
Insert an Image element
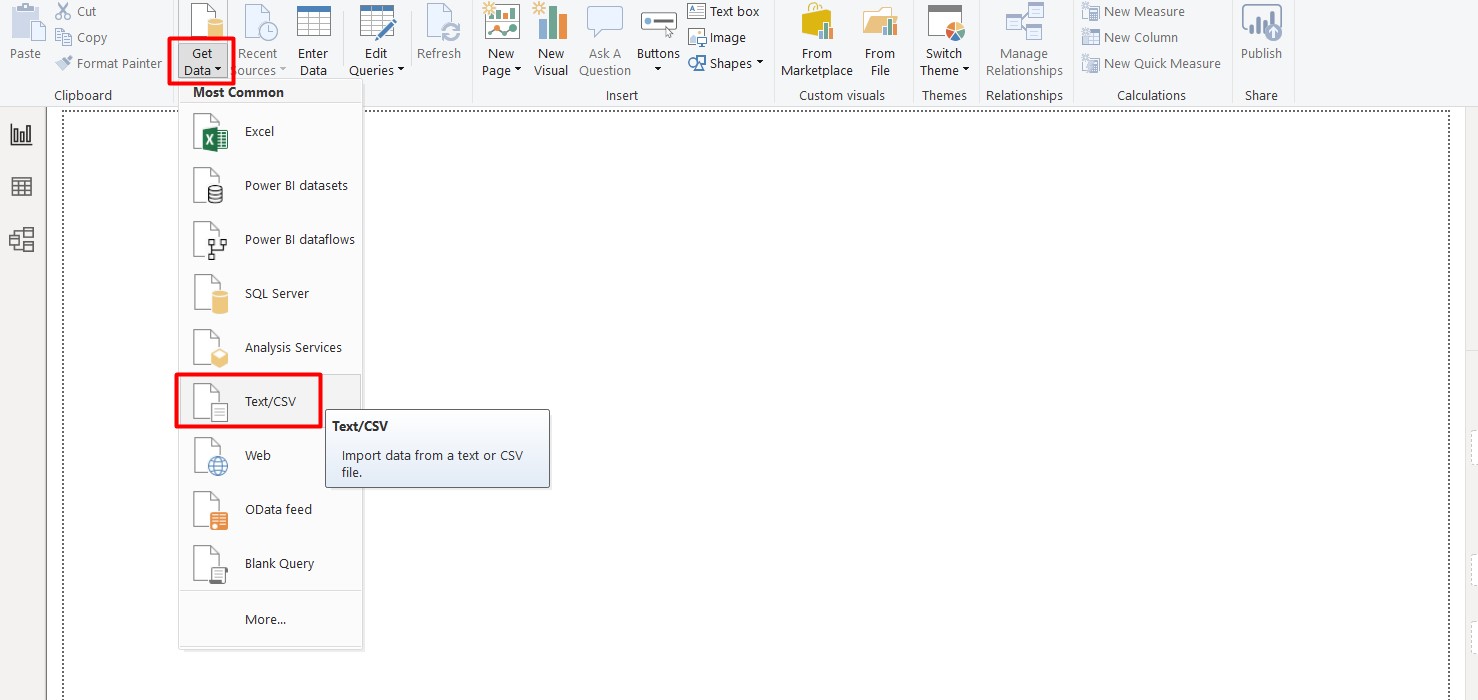(x=717, y=38)
